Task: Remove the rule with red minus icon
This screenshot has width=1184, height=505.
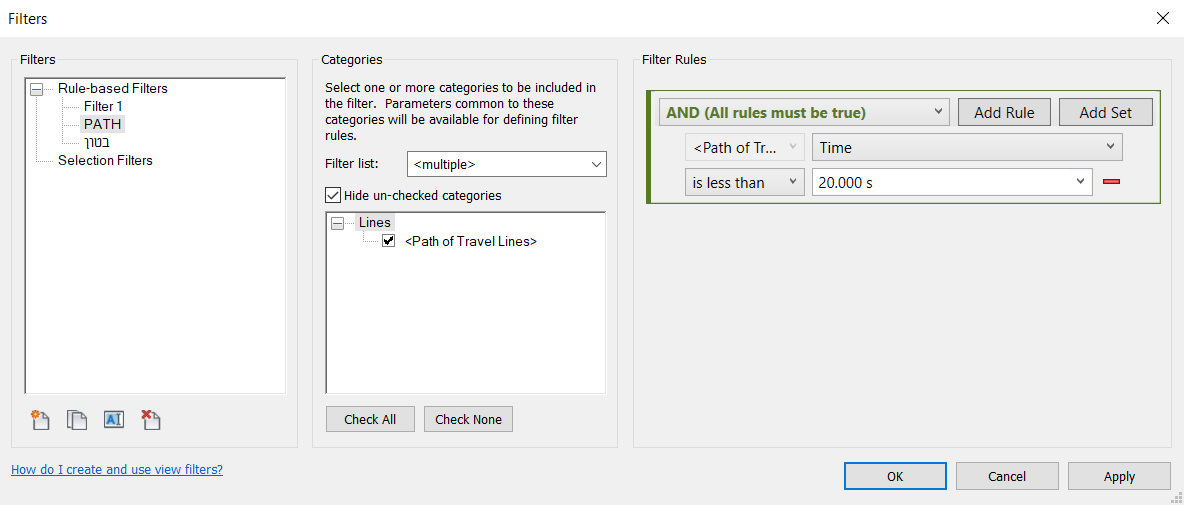Action: click(1112, 182)
